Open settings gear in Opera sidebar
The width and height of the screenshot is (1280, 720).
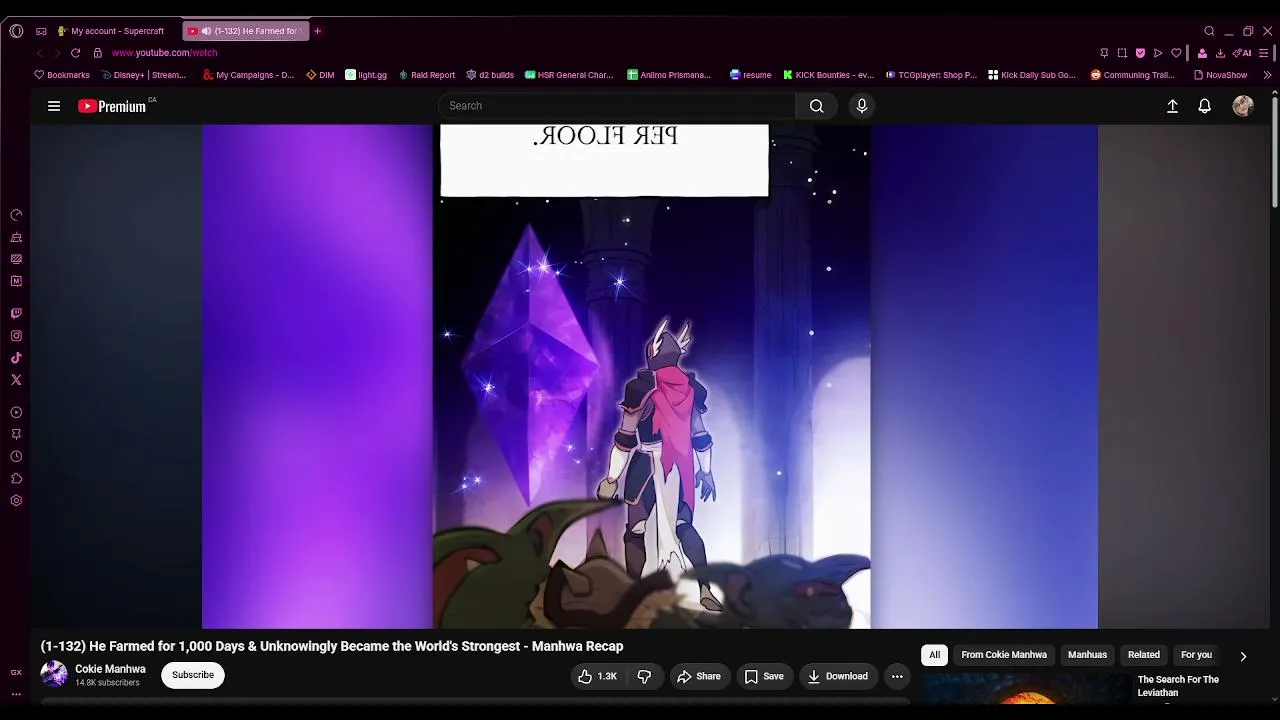(x=16, y=501)
